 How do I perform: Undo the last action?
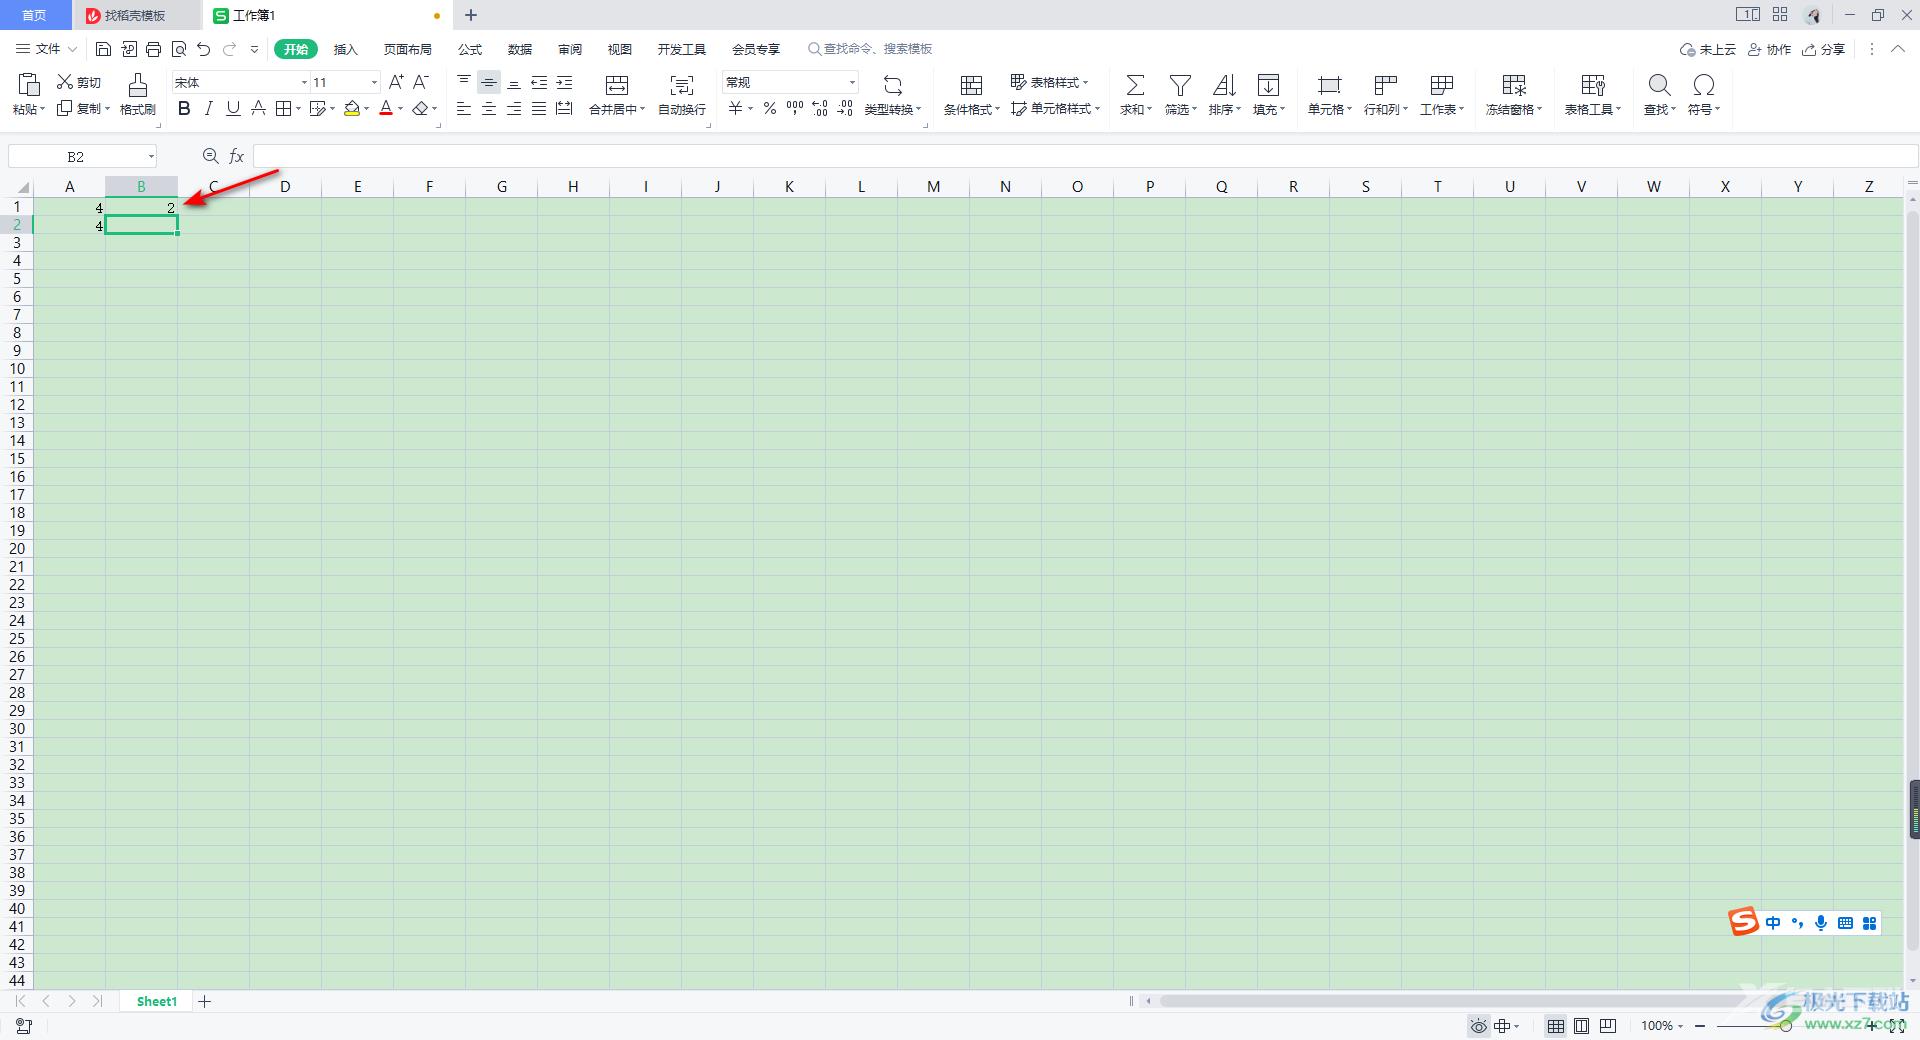(x=204, y=49)
